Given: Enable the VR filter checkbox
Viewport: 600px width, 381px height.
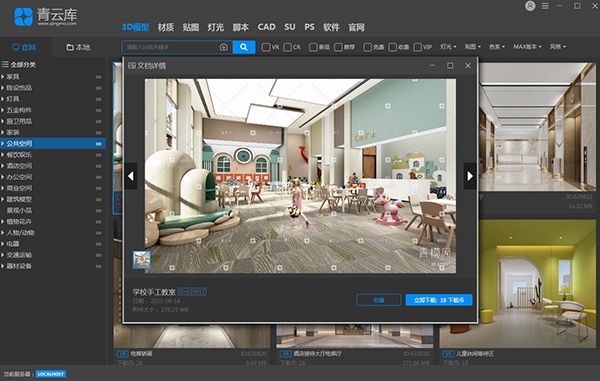Looking at the screenshot, I should [x=266, y=47].
